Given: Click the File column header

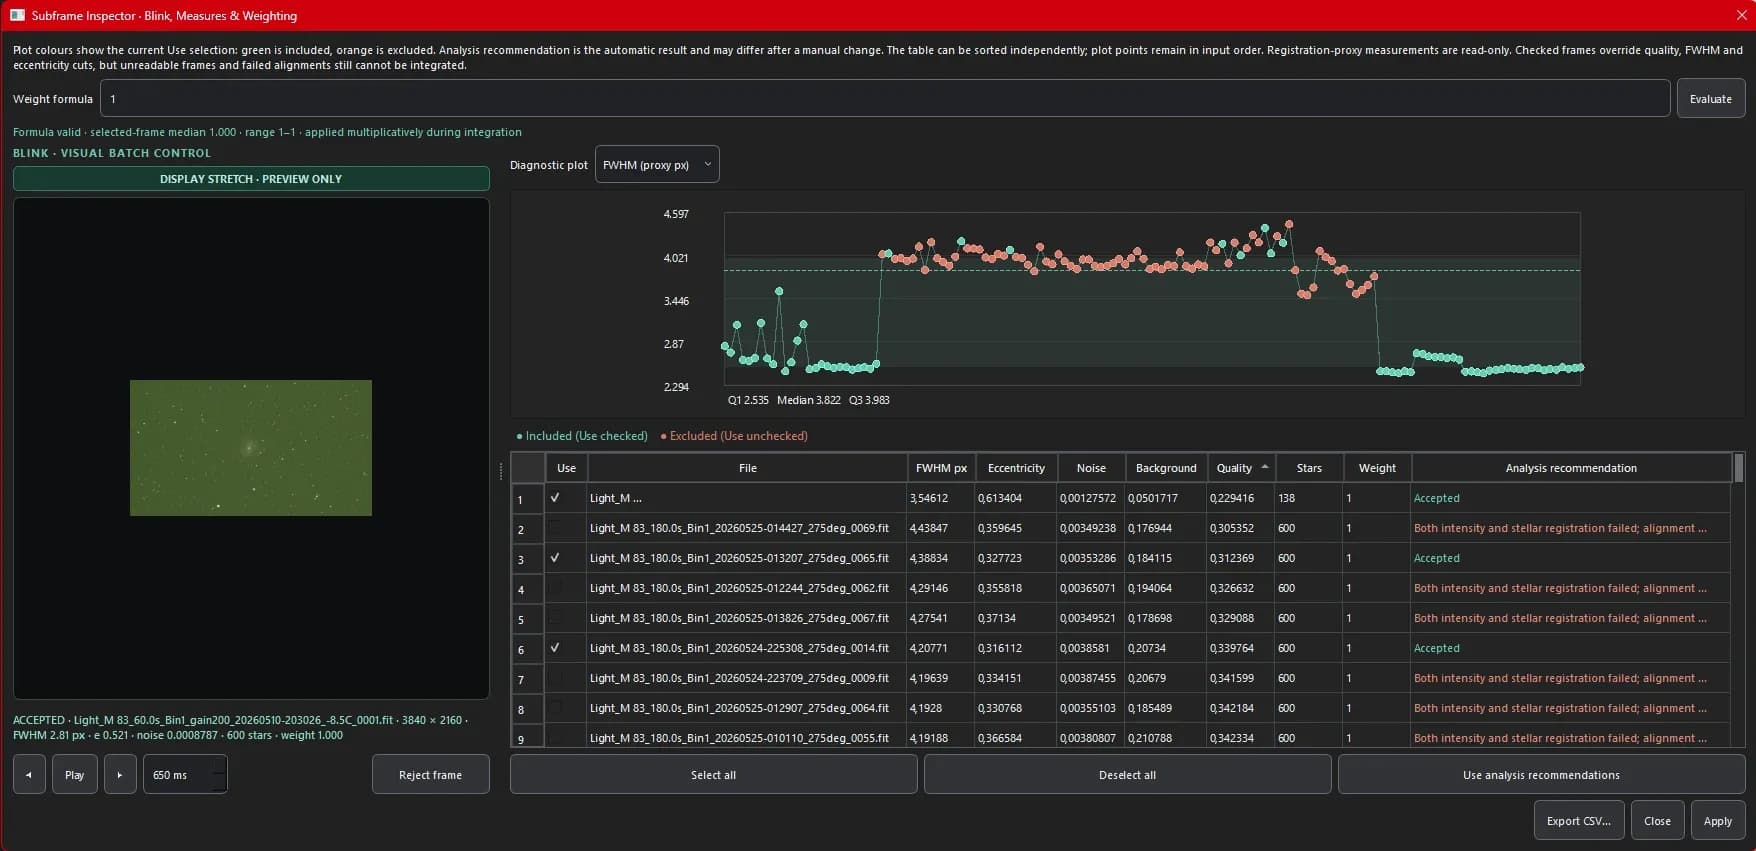Looking at the screenshot, I should click(747, 468).
